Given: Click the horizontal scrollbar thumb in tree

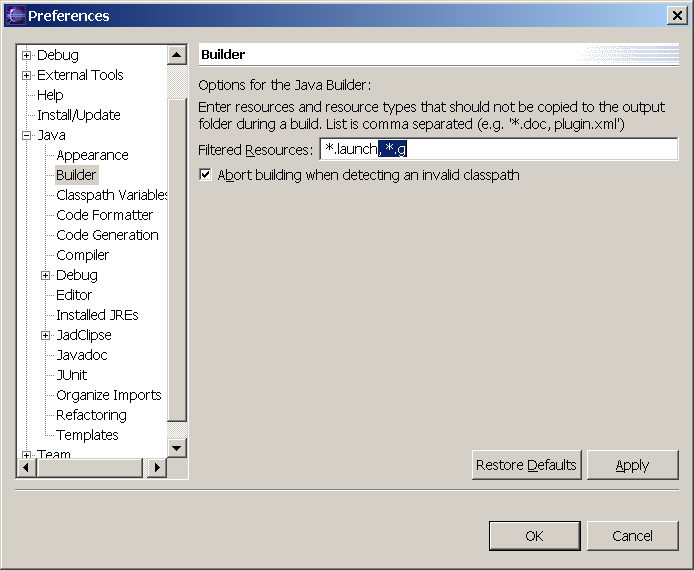Looking at the screenshot, I should [90, 467].
